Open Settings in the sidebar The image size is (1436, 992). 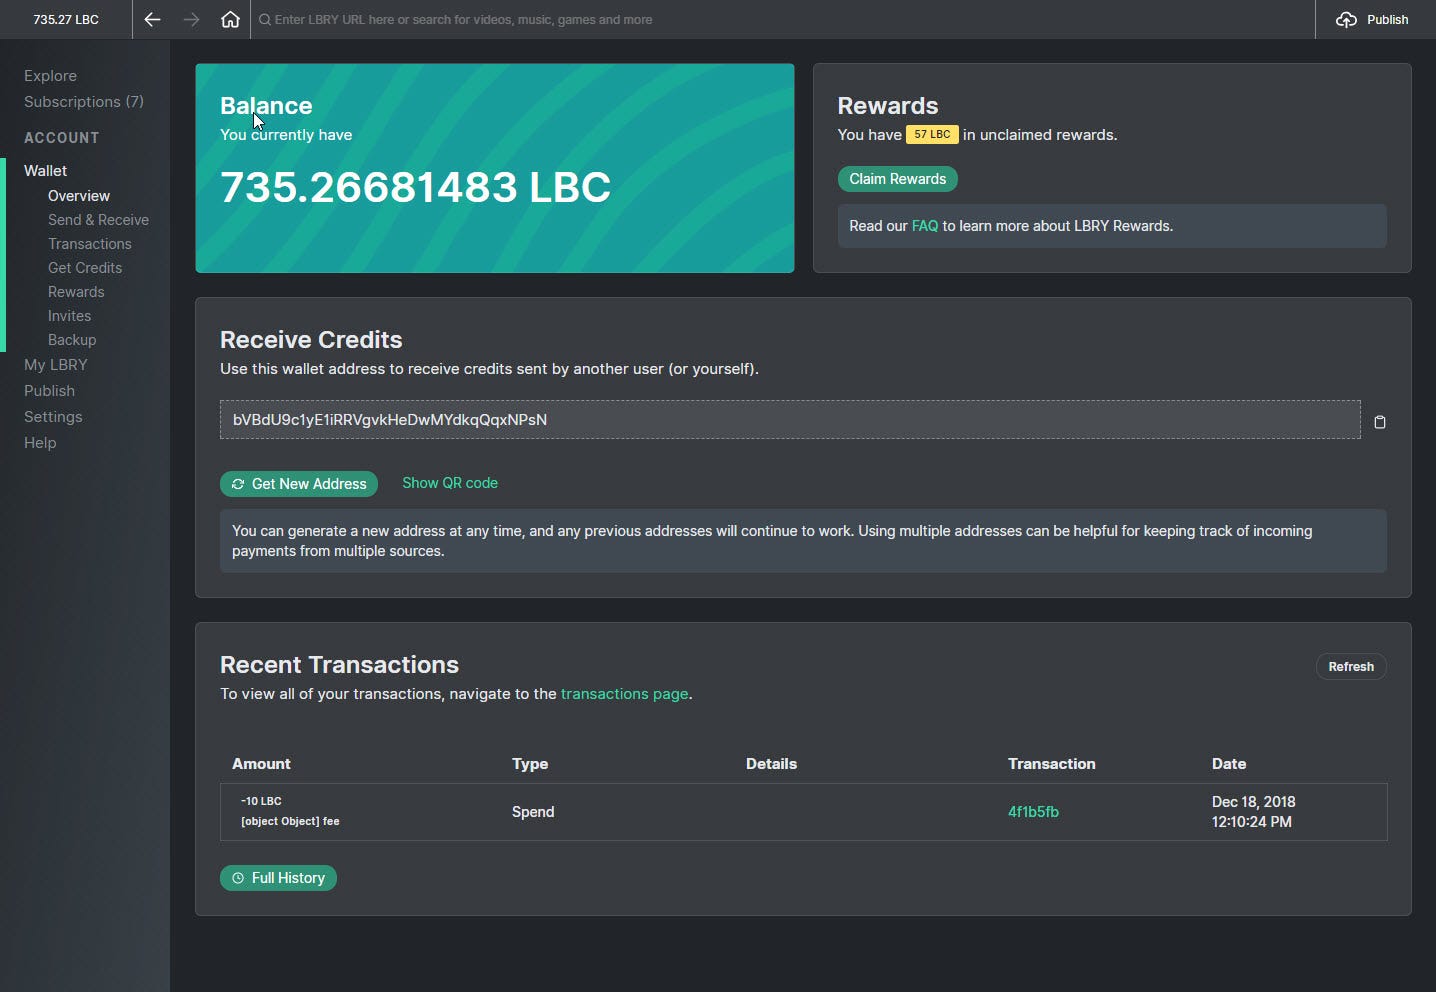tap(53, 417)
